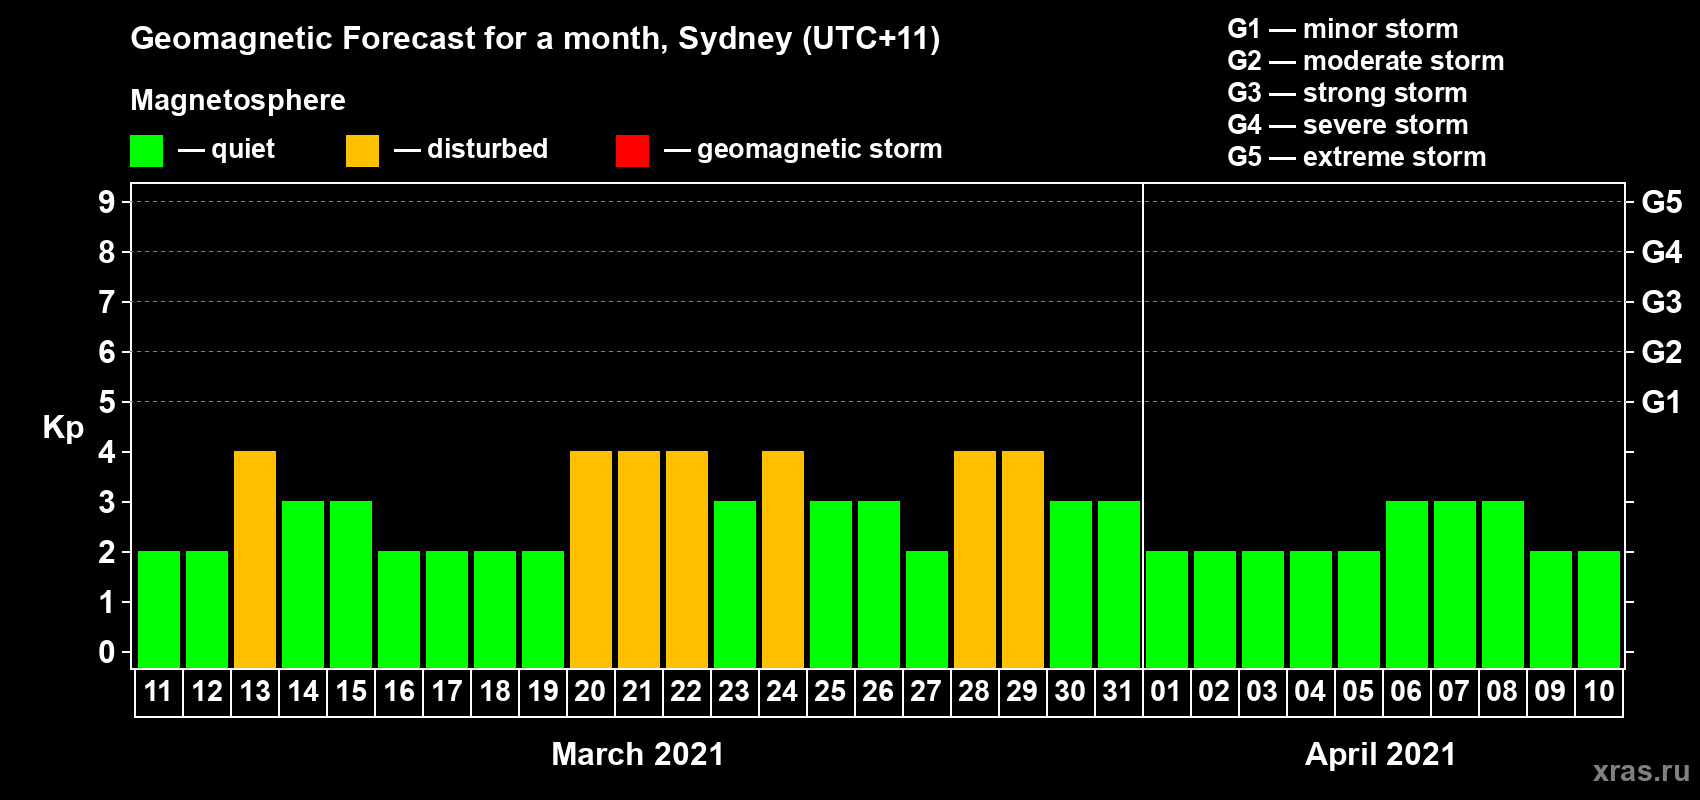Click the April 01 green bar

tap(1167, 609)
